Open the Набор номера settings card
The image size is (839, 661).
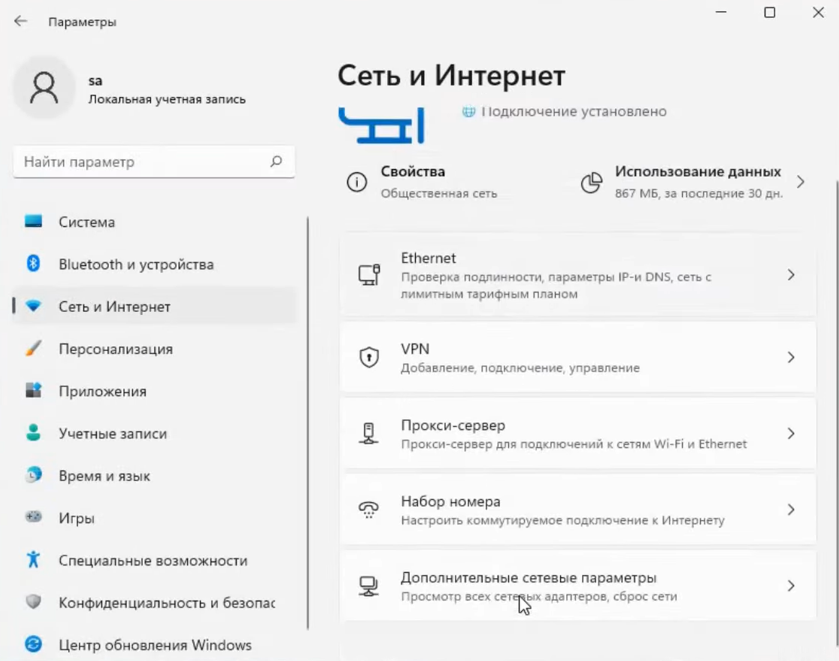coord(578,510)
